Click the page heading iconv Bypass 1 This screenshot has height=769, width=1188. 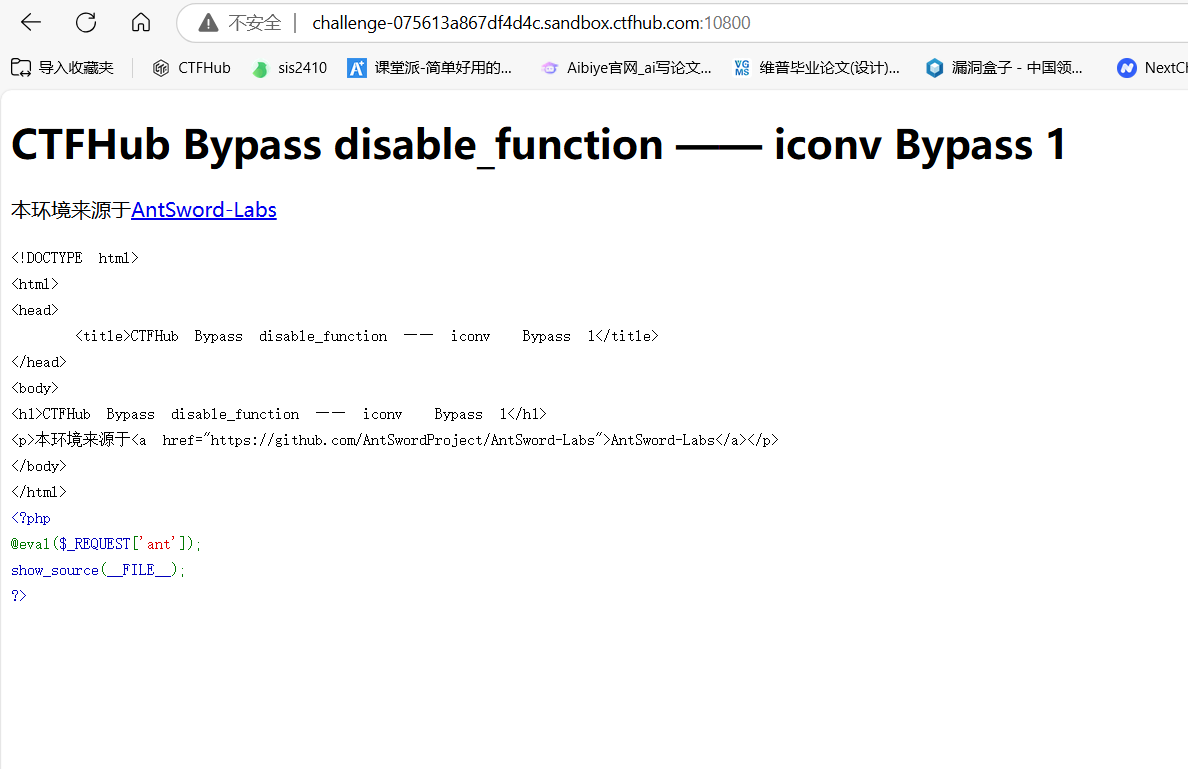pyautogui.click(x=538, y=145)
